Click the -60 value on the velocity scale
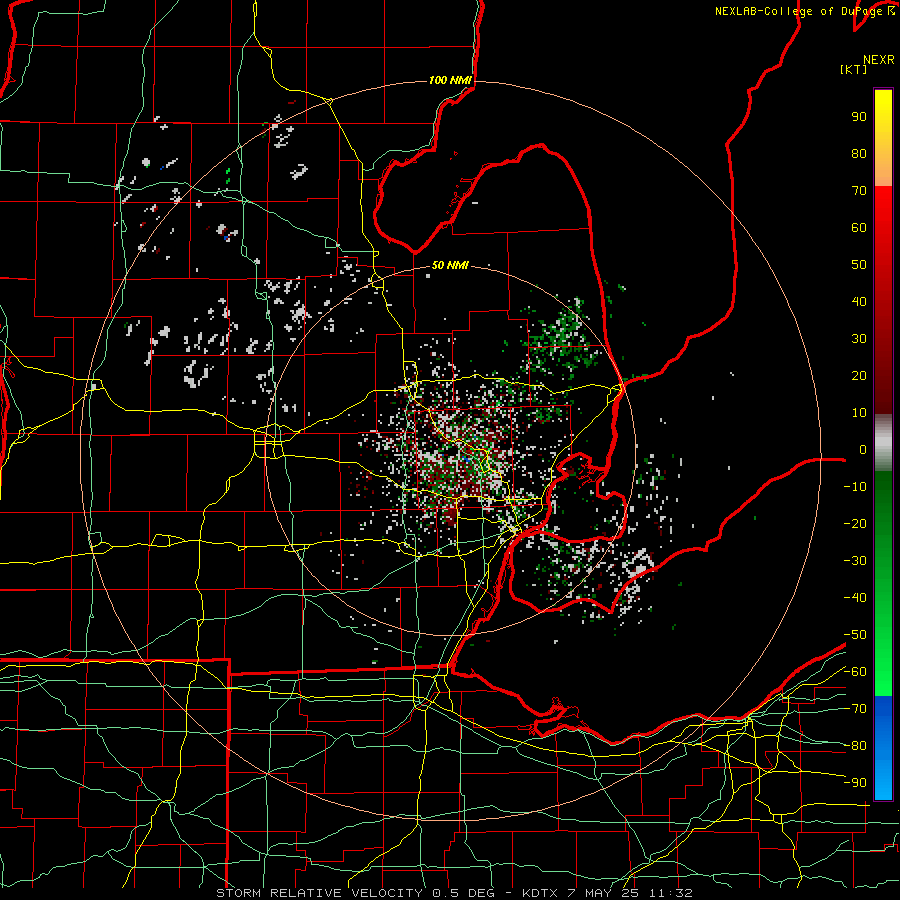The width and height of the screenshot is (900, 900). point(855,672)
